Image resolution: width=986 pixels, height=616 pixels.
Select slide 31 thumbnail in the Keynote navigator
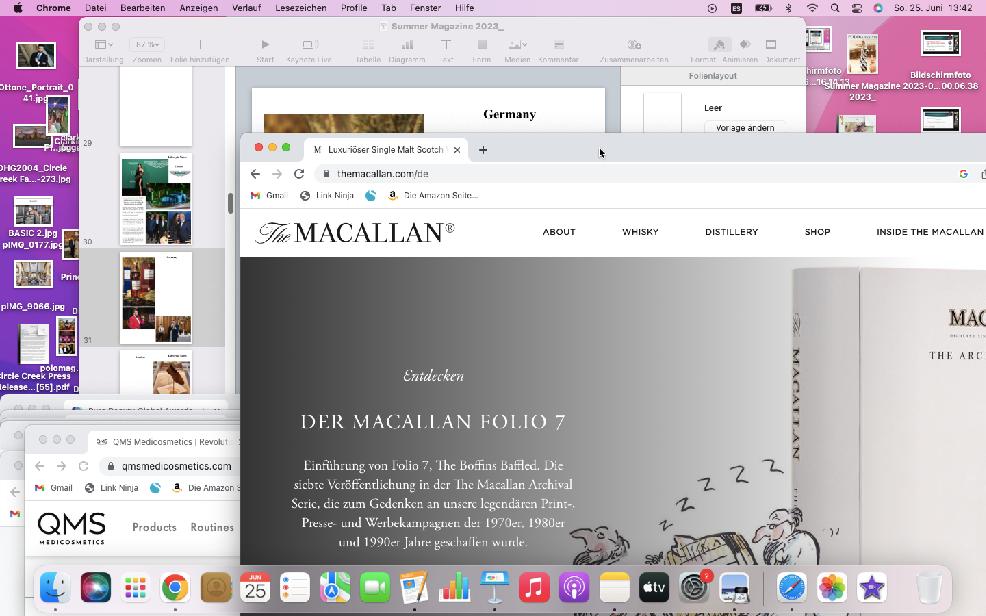156,298
